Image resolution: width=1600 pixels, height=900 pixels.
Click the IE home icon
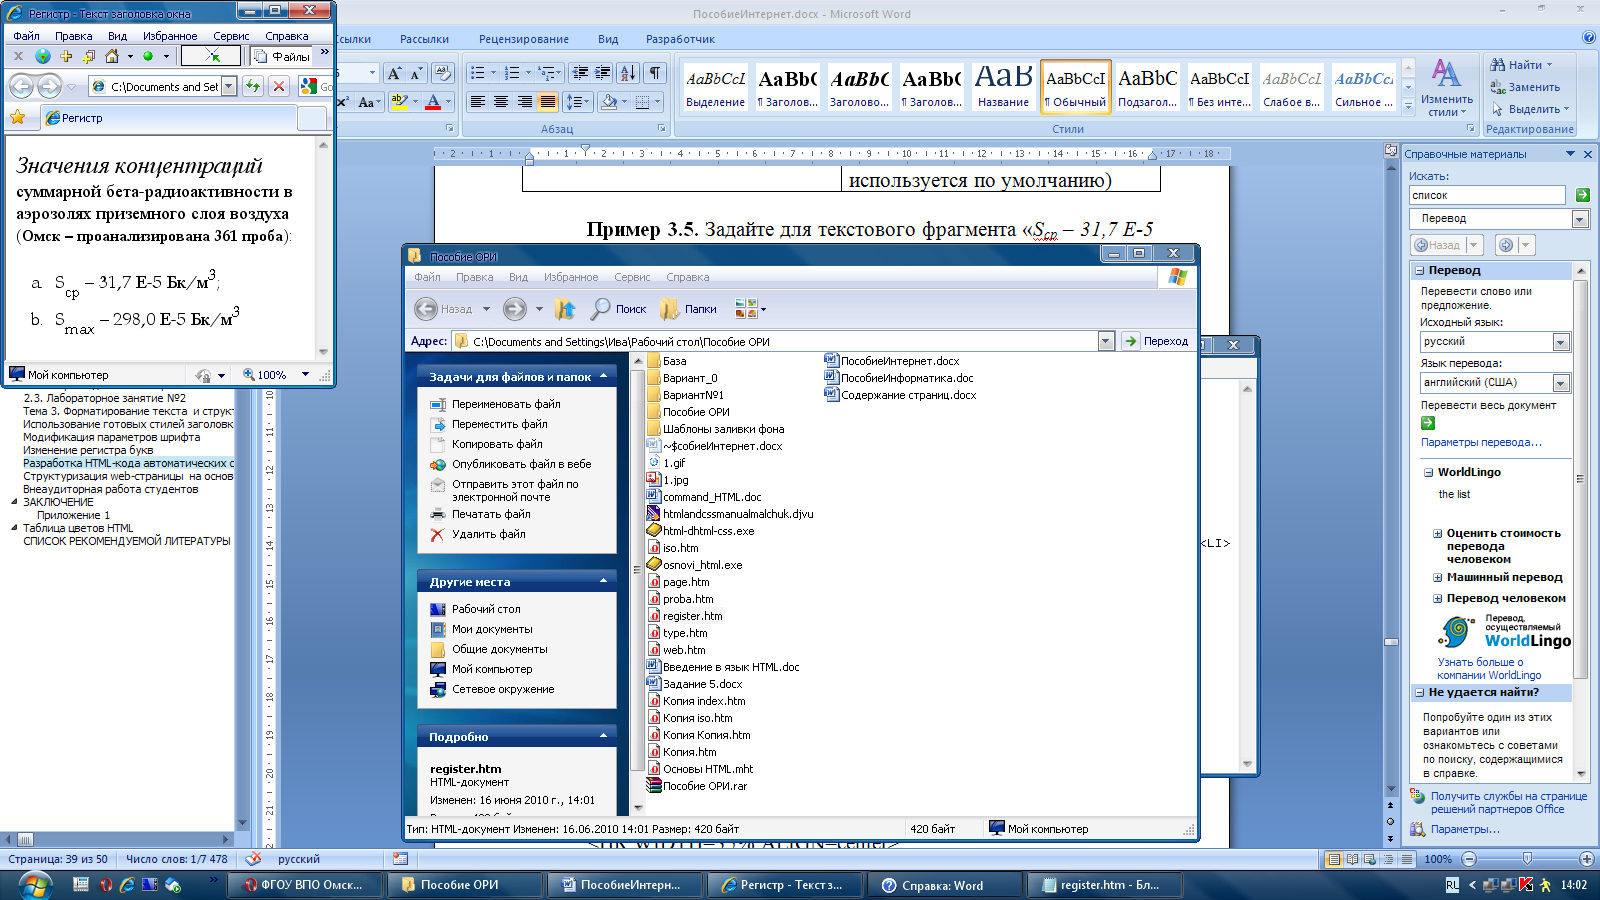pos(112,56)
